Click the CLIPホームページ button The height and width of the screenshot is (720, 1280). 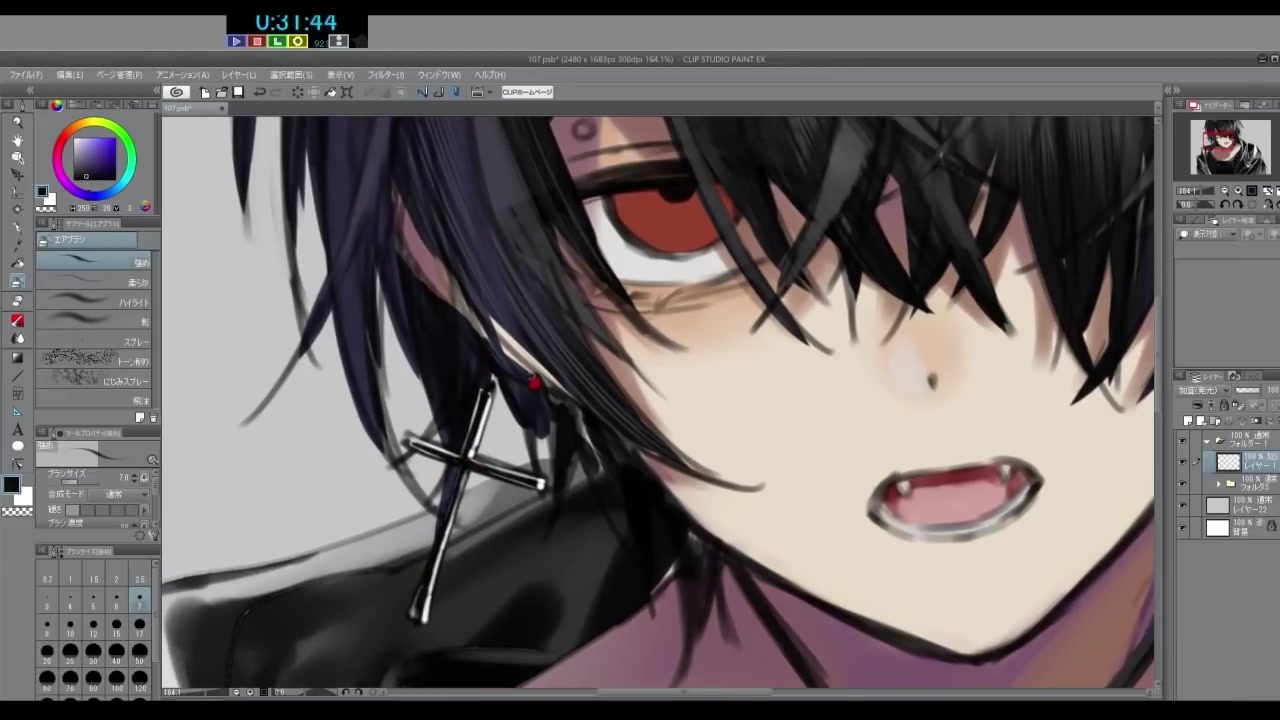[527, 92]
